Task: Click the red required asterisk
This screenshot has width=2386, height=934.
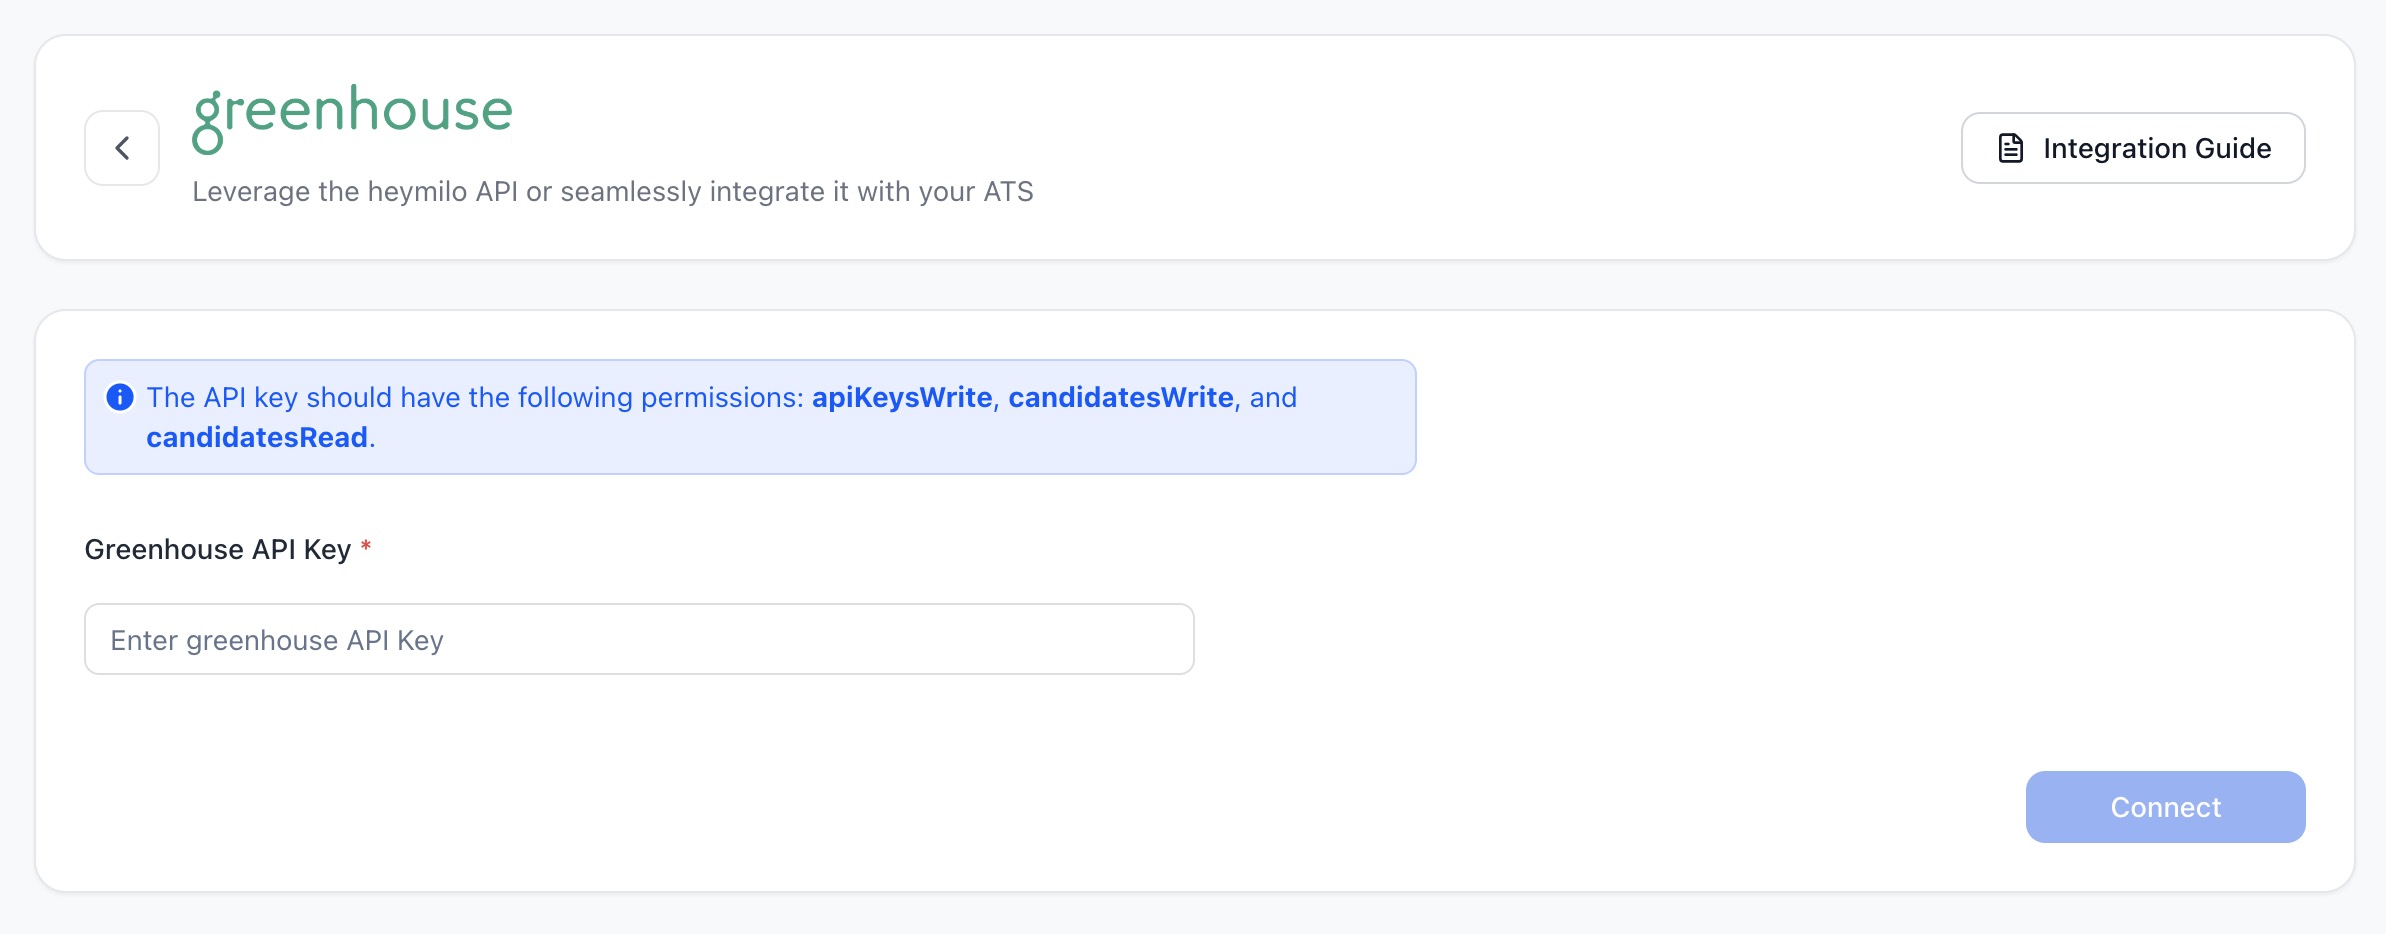Action: tap(366, 546)
